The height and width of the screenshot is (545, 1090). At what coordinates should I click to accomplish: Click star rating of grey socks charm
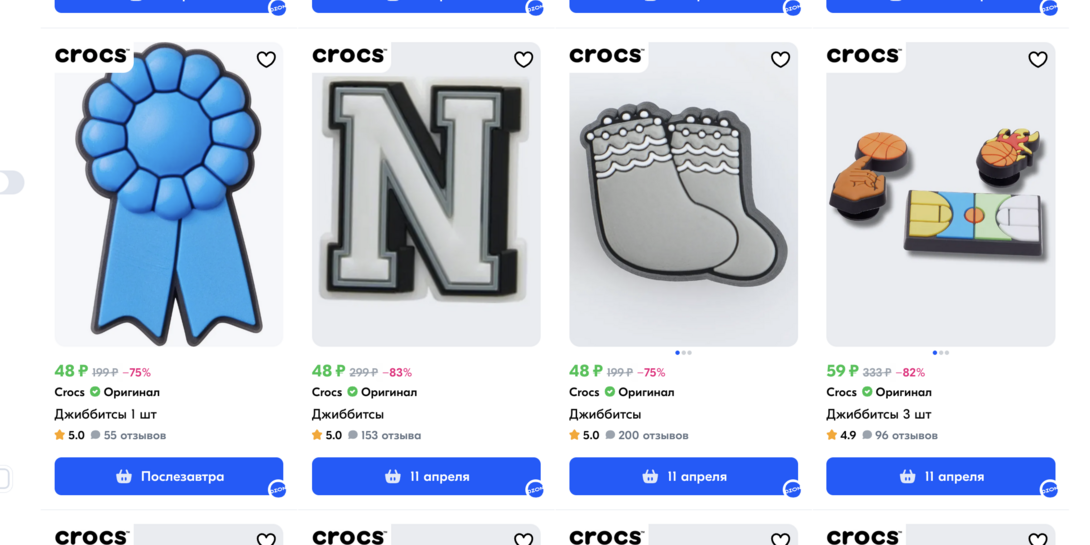pos(574,435)
